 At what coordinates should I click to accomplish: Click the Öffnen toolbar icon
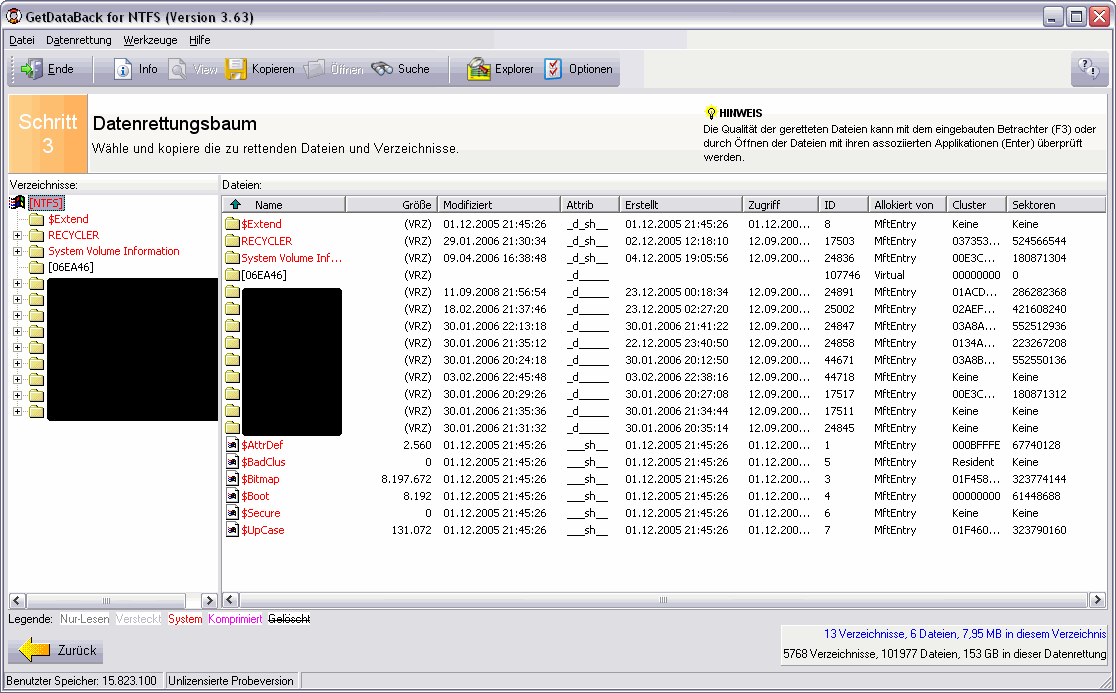pyautogui.click(x=314, y=69)
